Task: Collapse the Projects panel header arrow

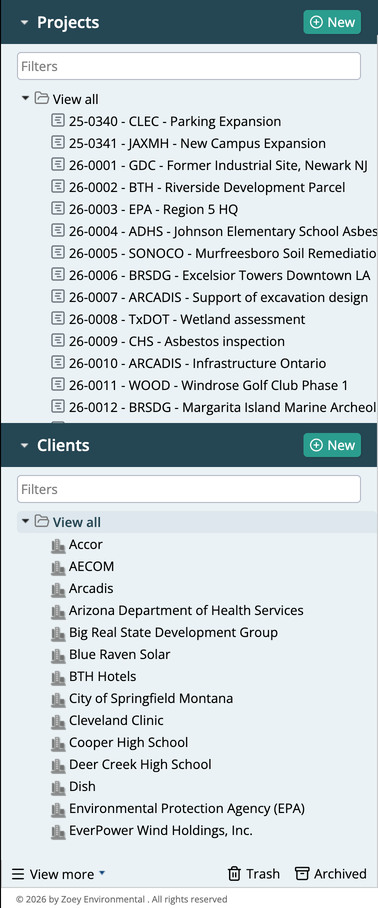Action: tap(24, 23)
